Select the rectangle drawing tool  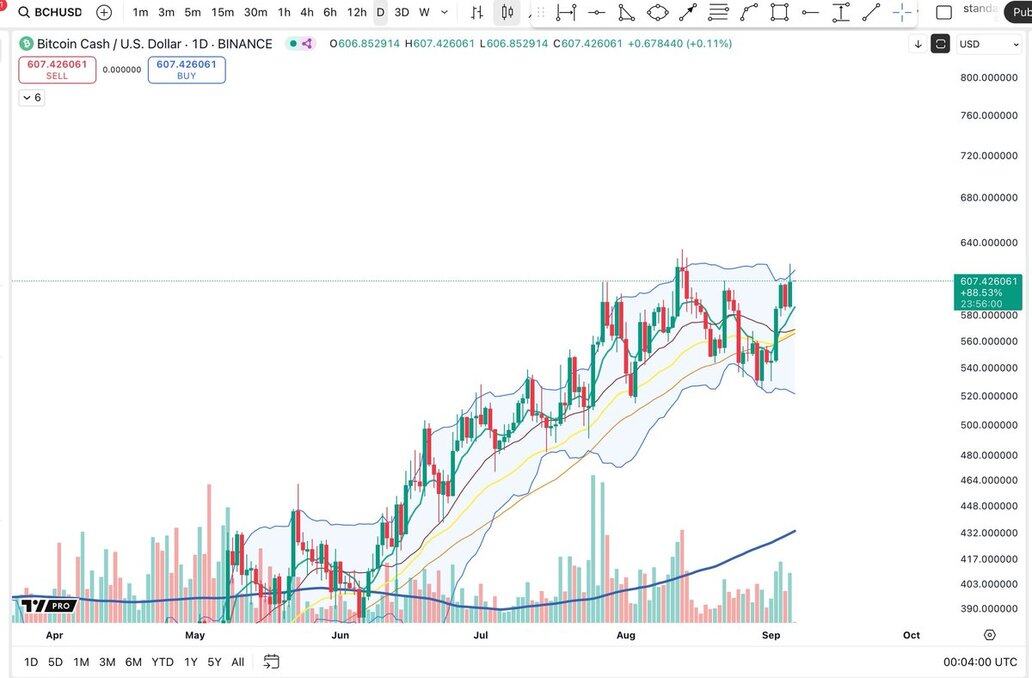pos(780,12)
